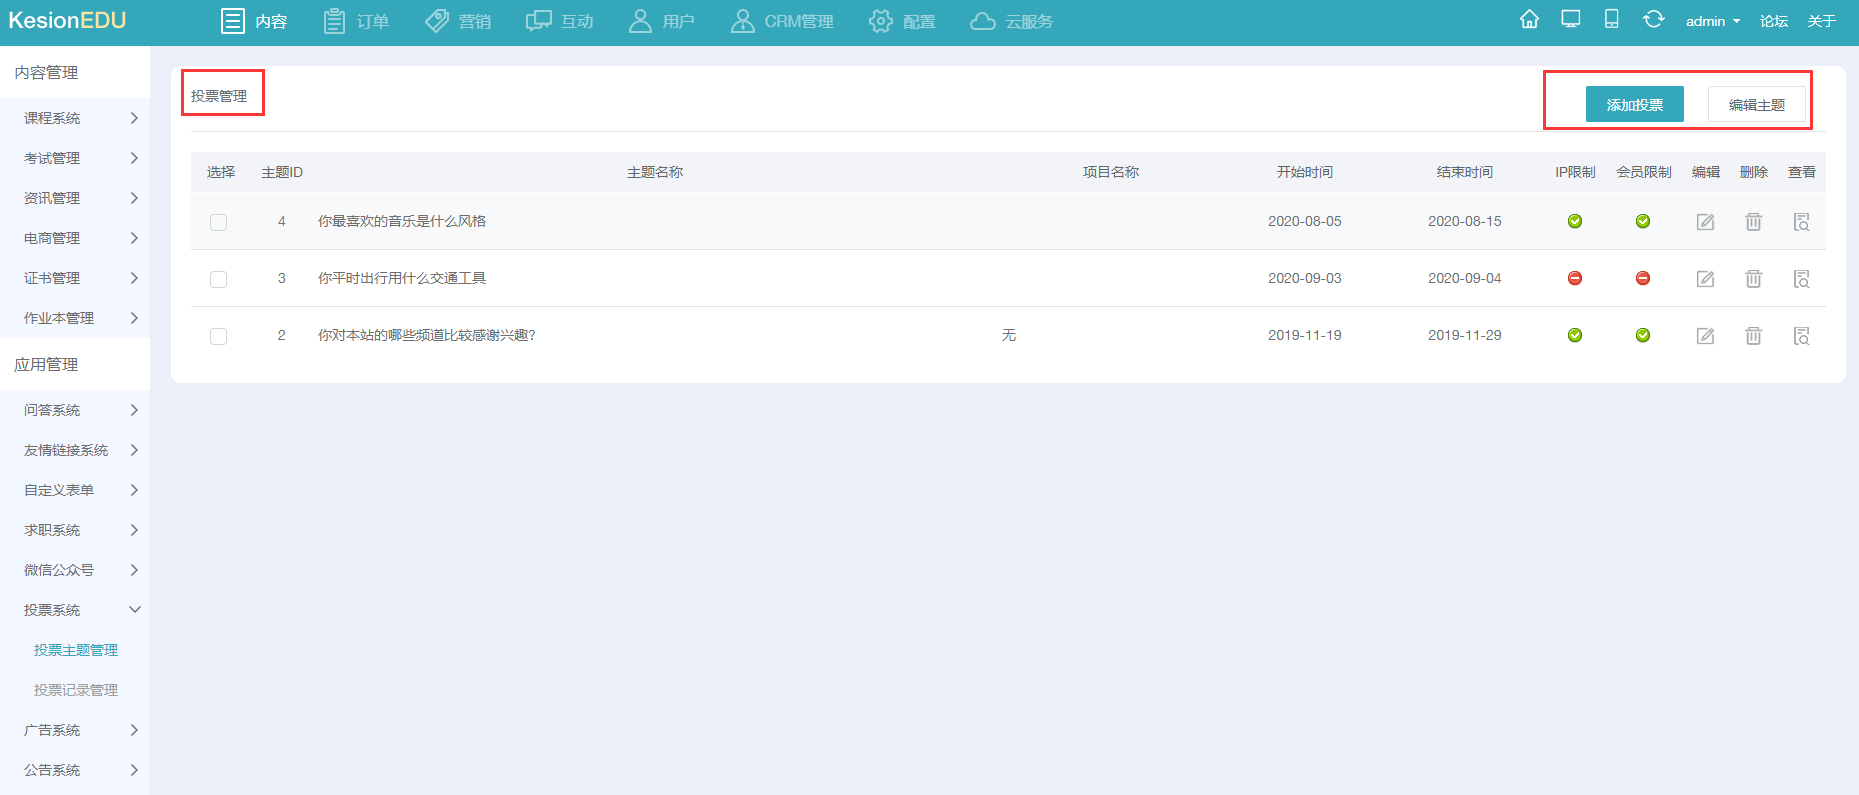Click the 编辑主题 button

1757,104
